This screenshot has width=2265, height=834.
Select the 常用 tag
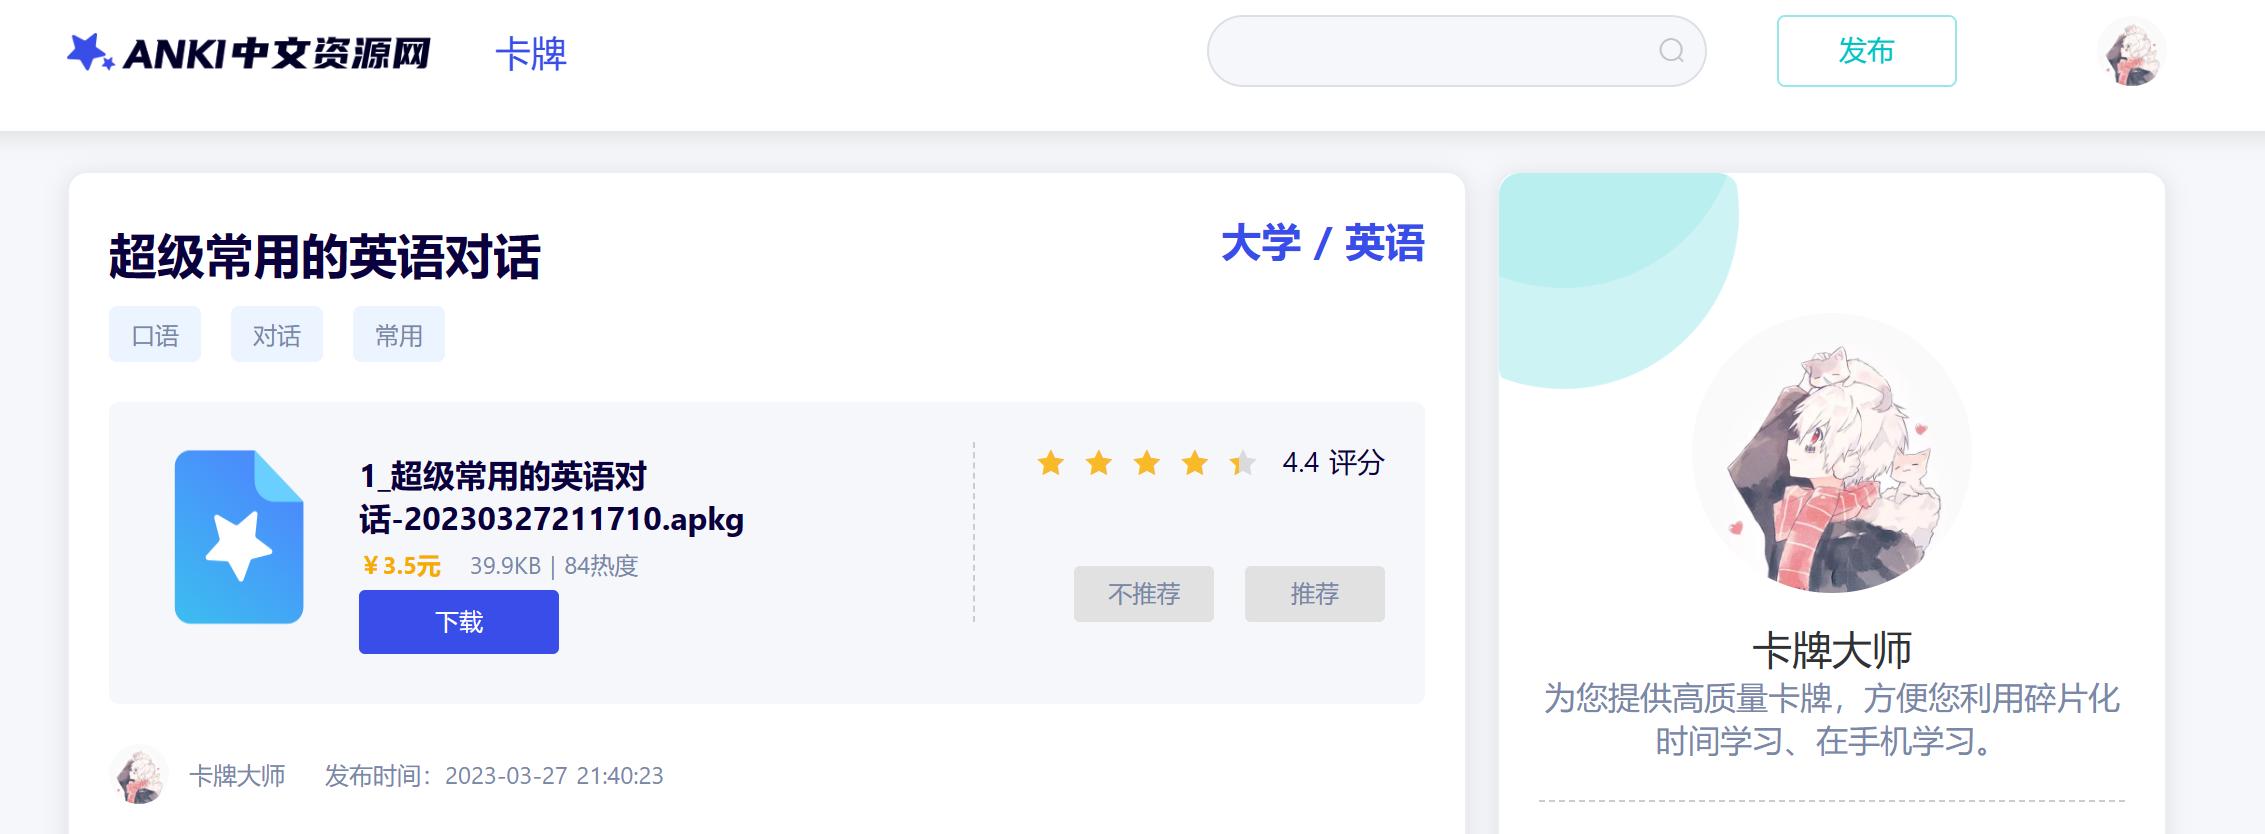click(x=398, y=334)
